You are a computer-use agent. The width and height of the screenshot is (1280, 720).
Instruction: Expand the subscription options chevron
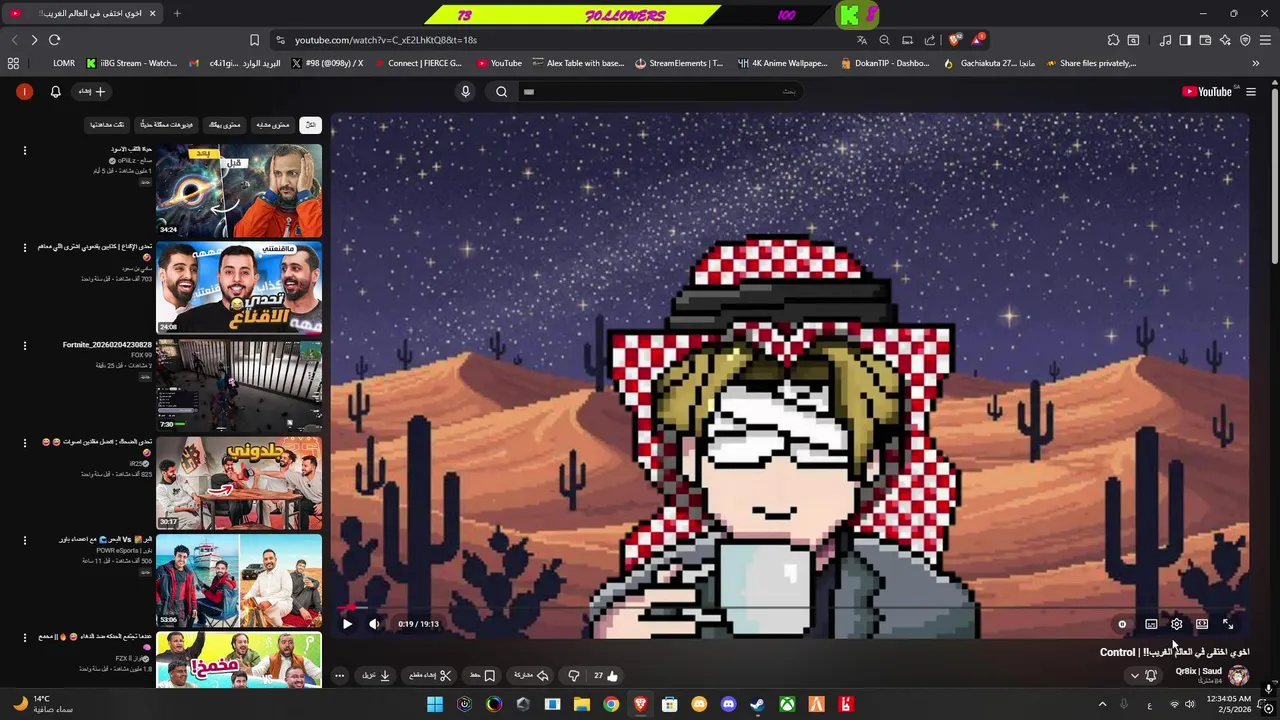(1135, 675)
